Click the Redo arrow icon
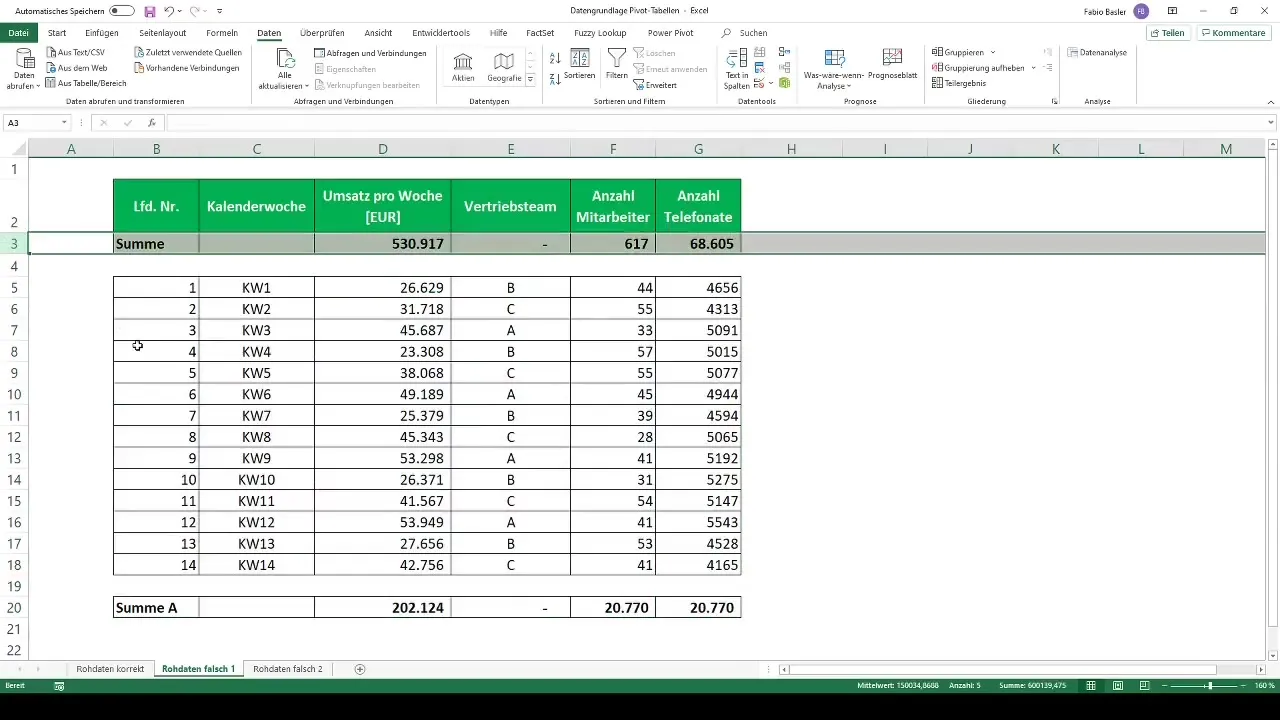 (x=194, y=11)
